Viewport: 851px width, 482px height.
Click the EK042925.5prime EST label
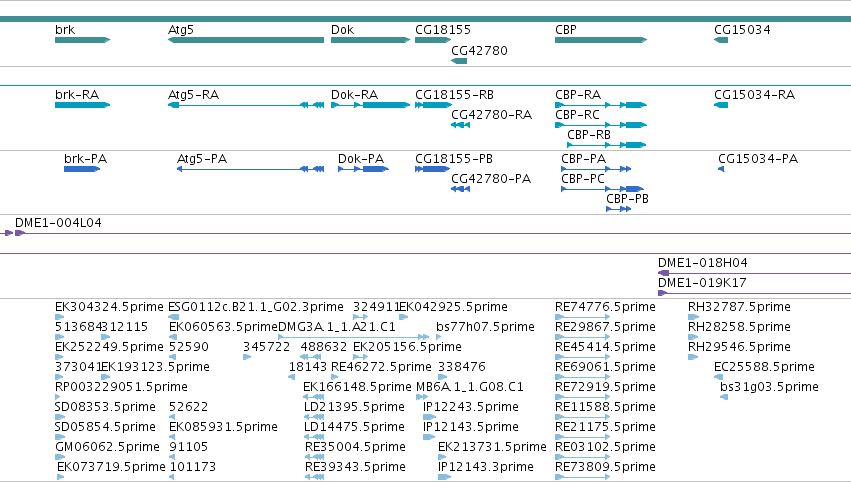(453, 307)
